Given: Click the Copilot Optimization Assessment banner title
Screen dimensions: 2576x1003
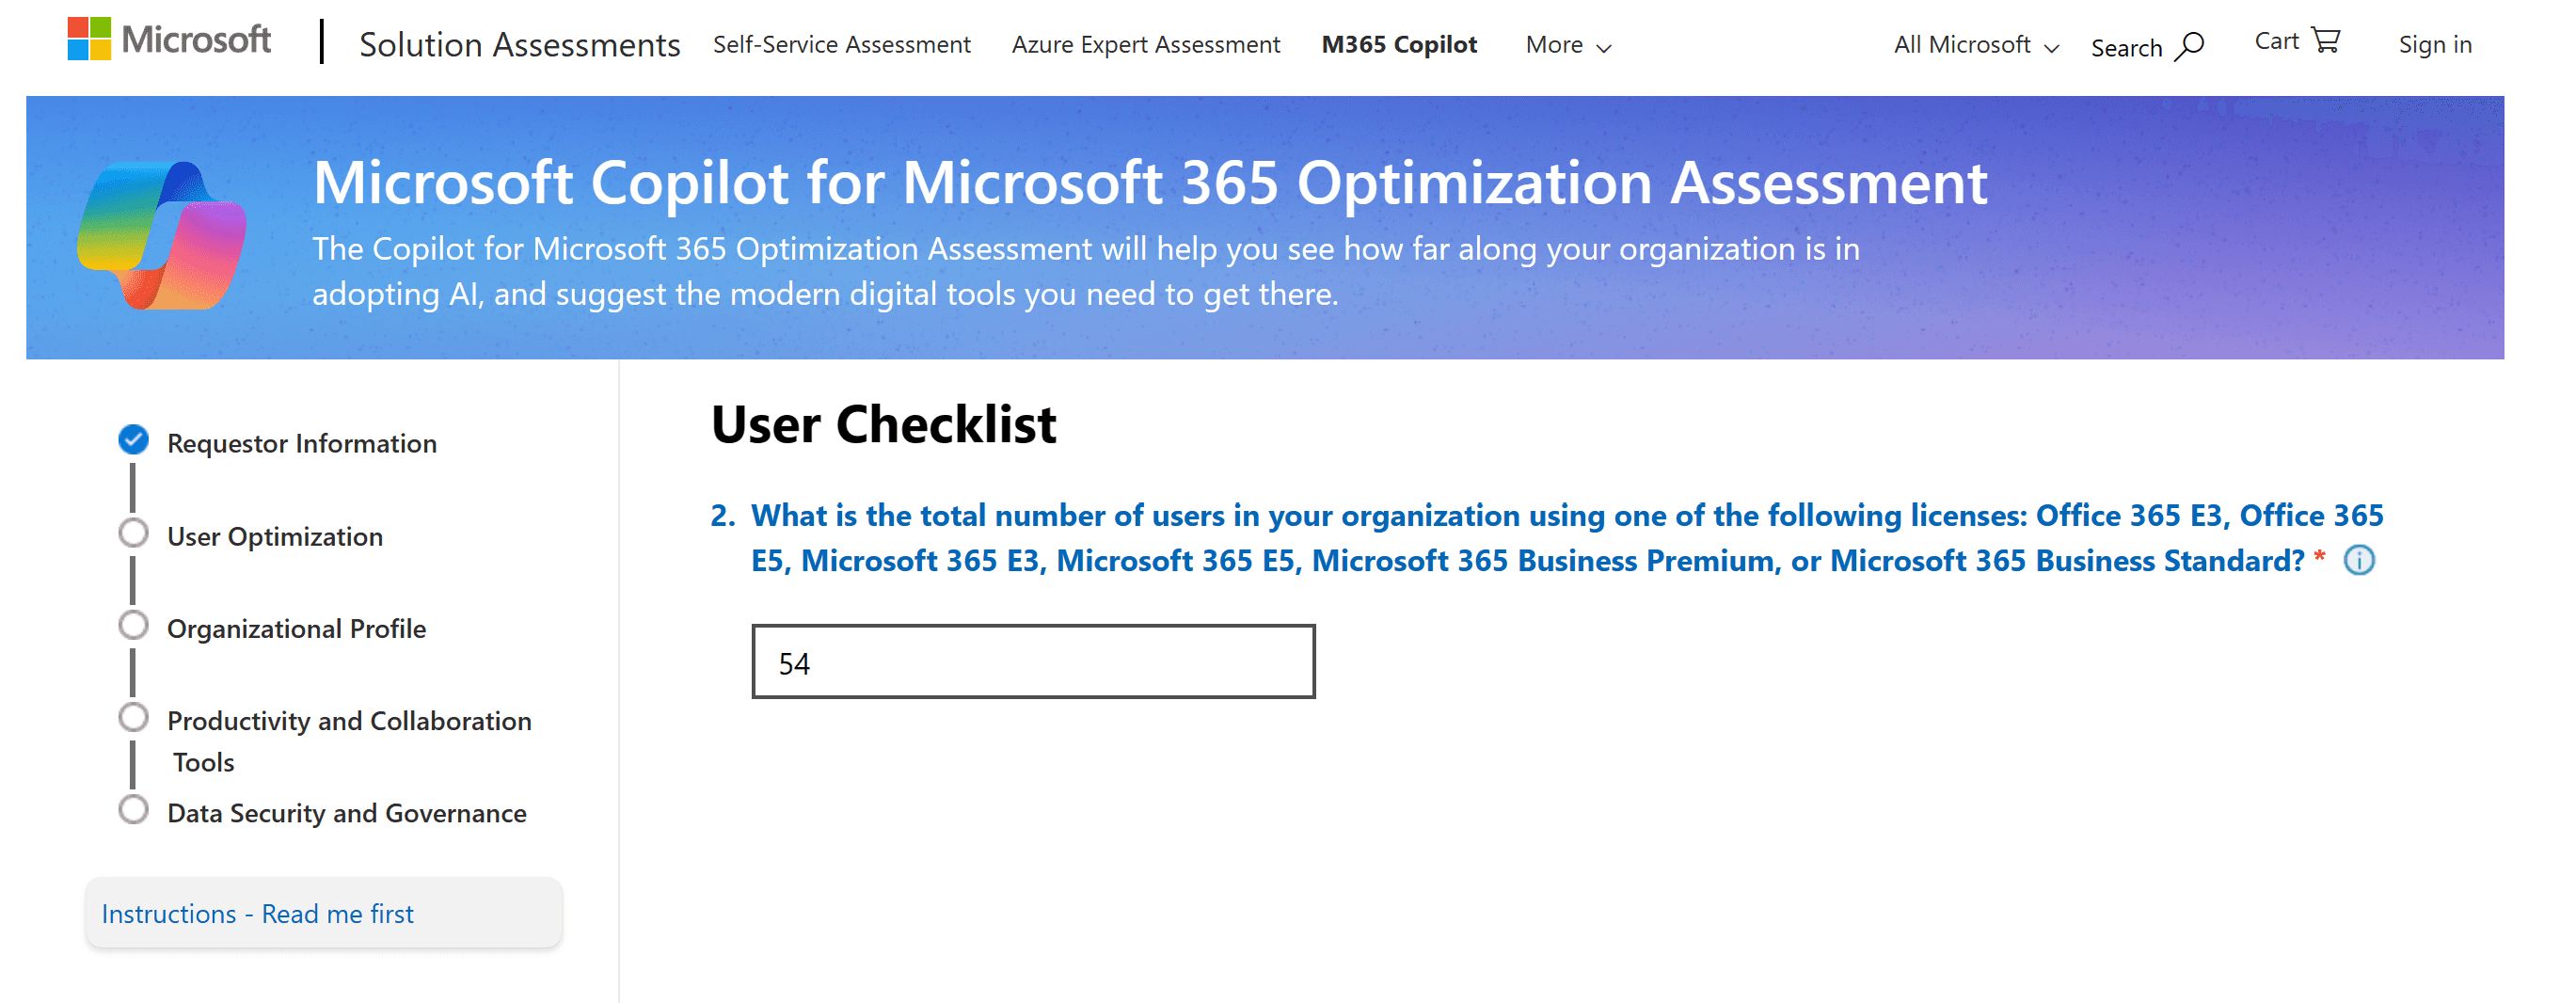Looking at the screenshot, I should click(x=1150, y=183).
